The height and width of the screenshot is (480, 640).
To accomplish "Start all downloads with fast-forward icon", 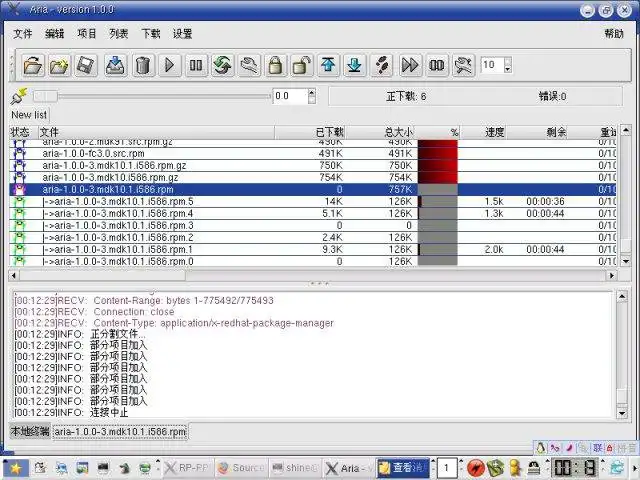I will click(x=410, y=65).
